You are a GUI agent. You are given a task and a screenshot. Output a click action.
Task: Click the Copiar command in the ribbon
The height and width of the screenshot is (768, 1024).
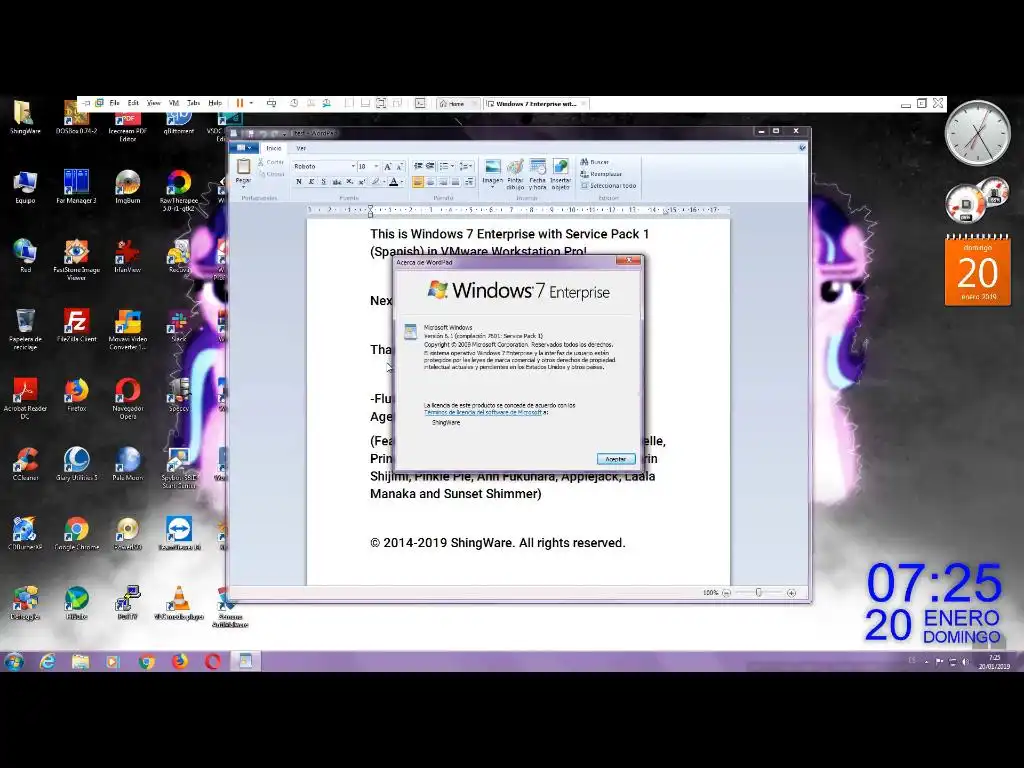(x=271, y=174)
